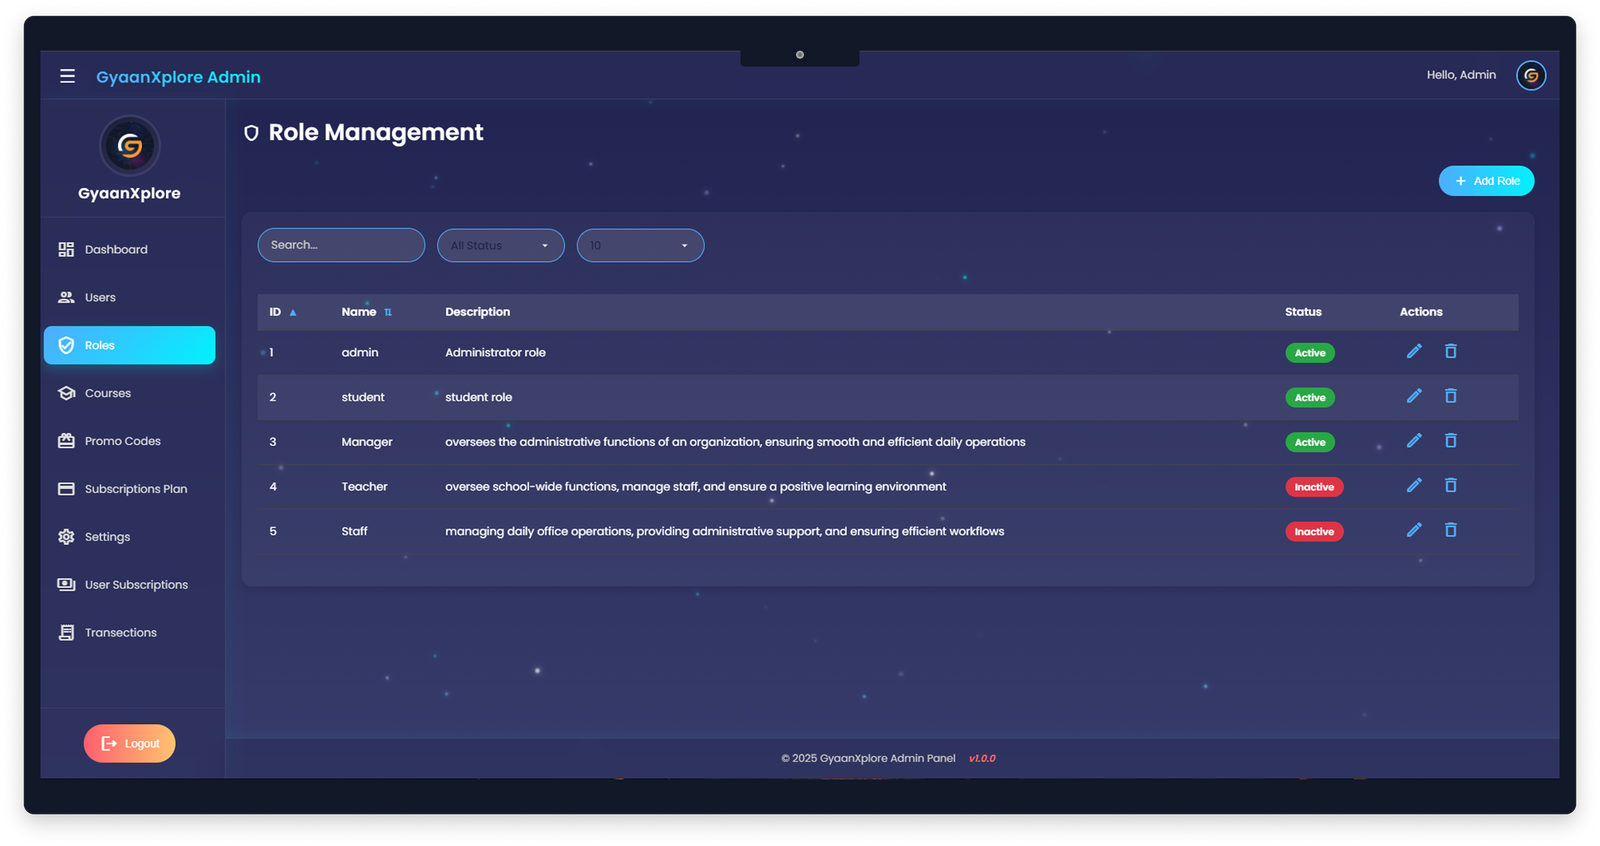Click pencil icon for Manager role

coord(1414,441)
